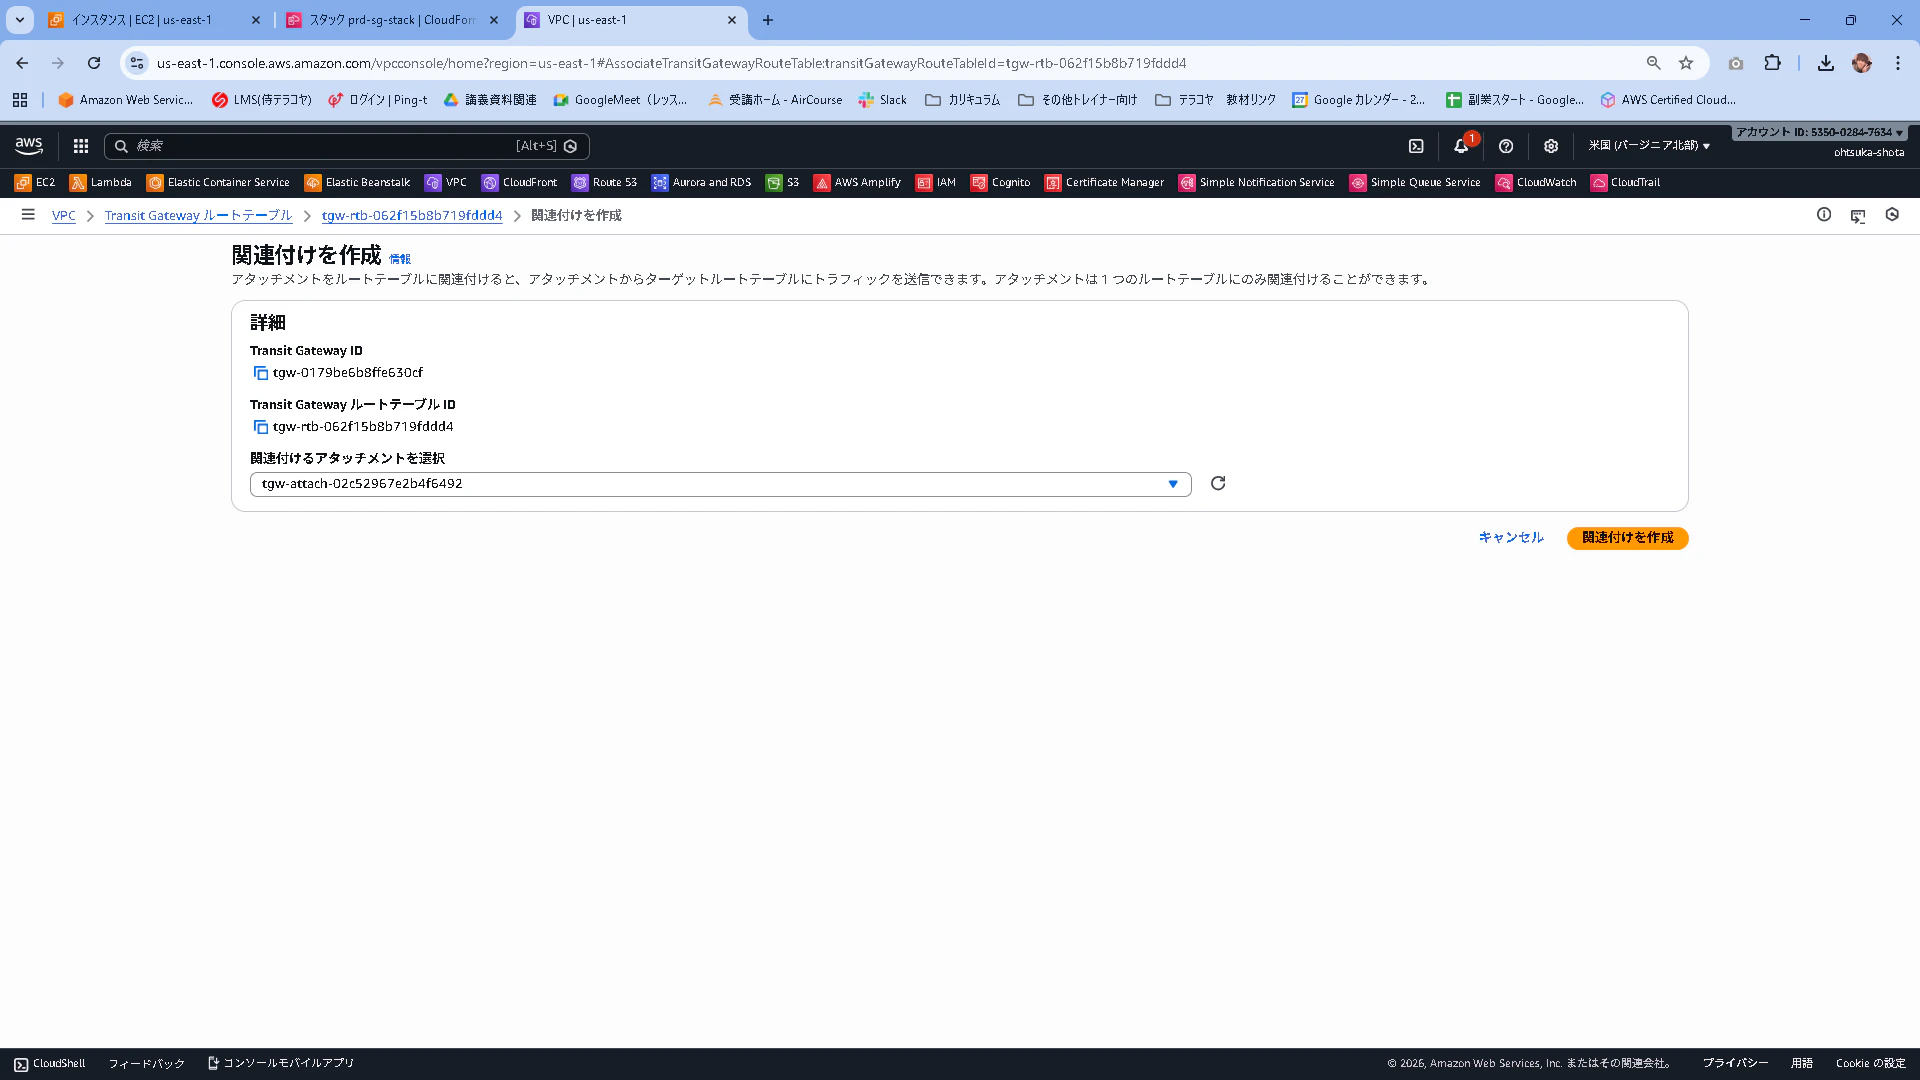Go to VPC breadcrumb link

point(63,216)
